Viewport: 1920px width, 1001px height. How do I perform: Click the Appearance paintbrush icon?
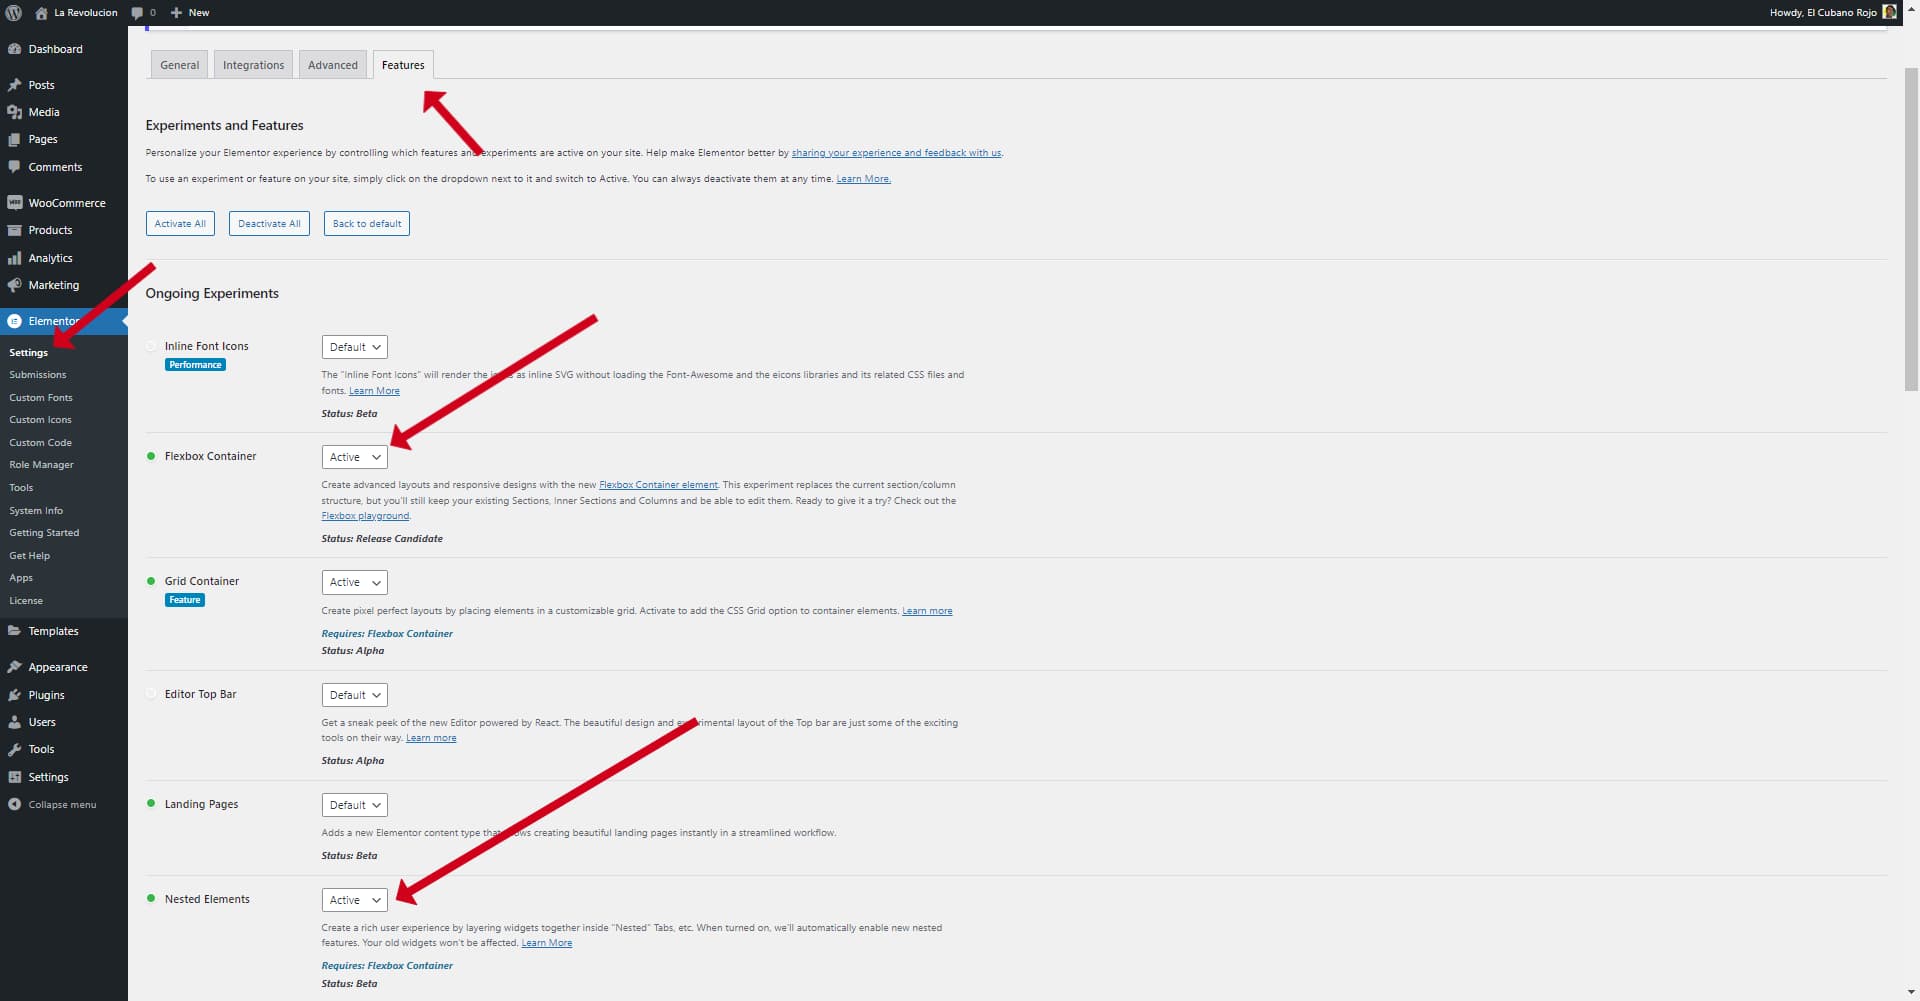[x=14, y=667]
